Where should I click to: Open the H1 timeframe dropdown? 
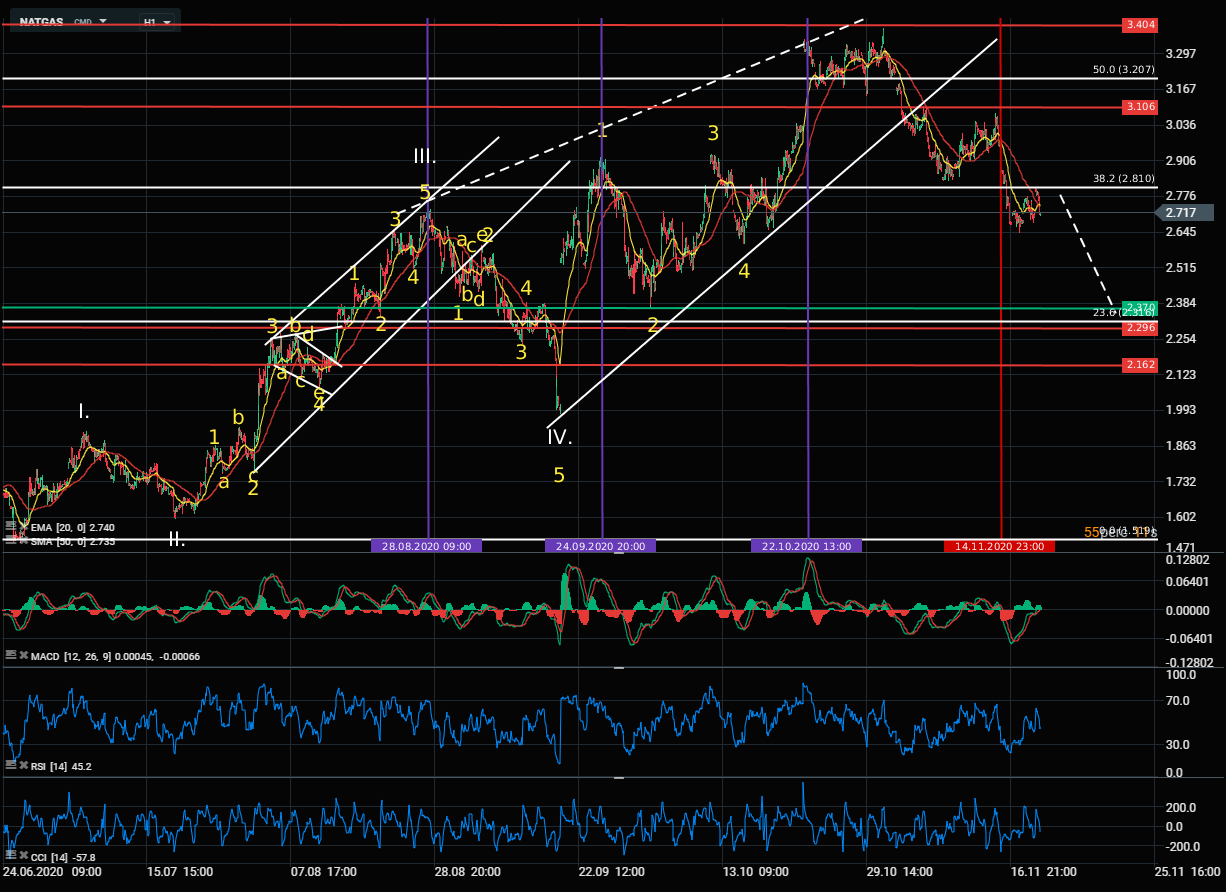click(157, 21)
